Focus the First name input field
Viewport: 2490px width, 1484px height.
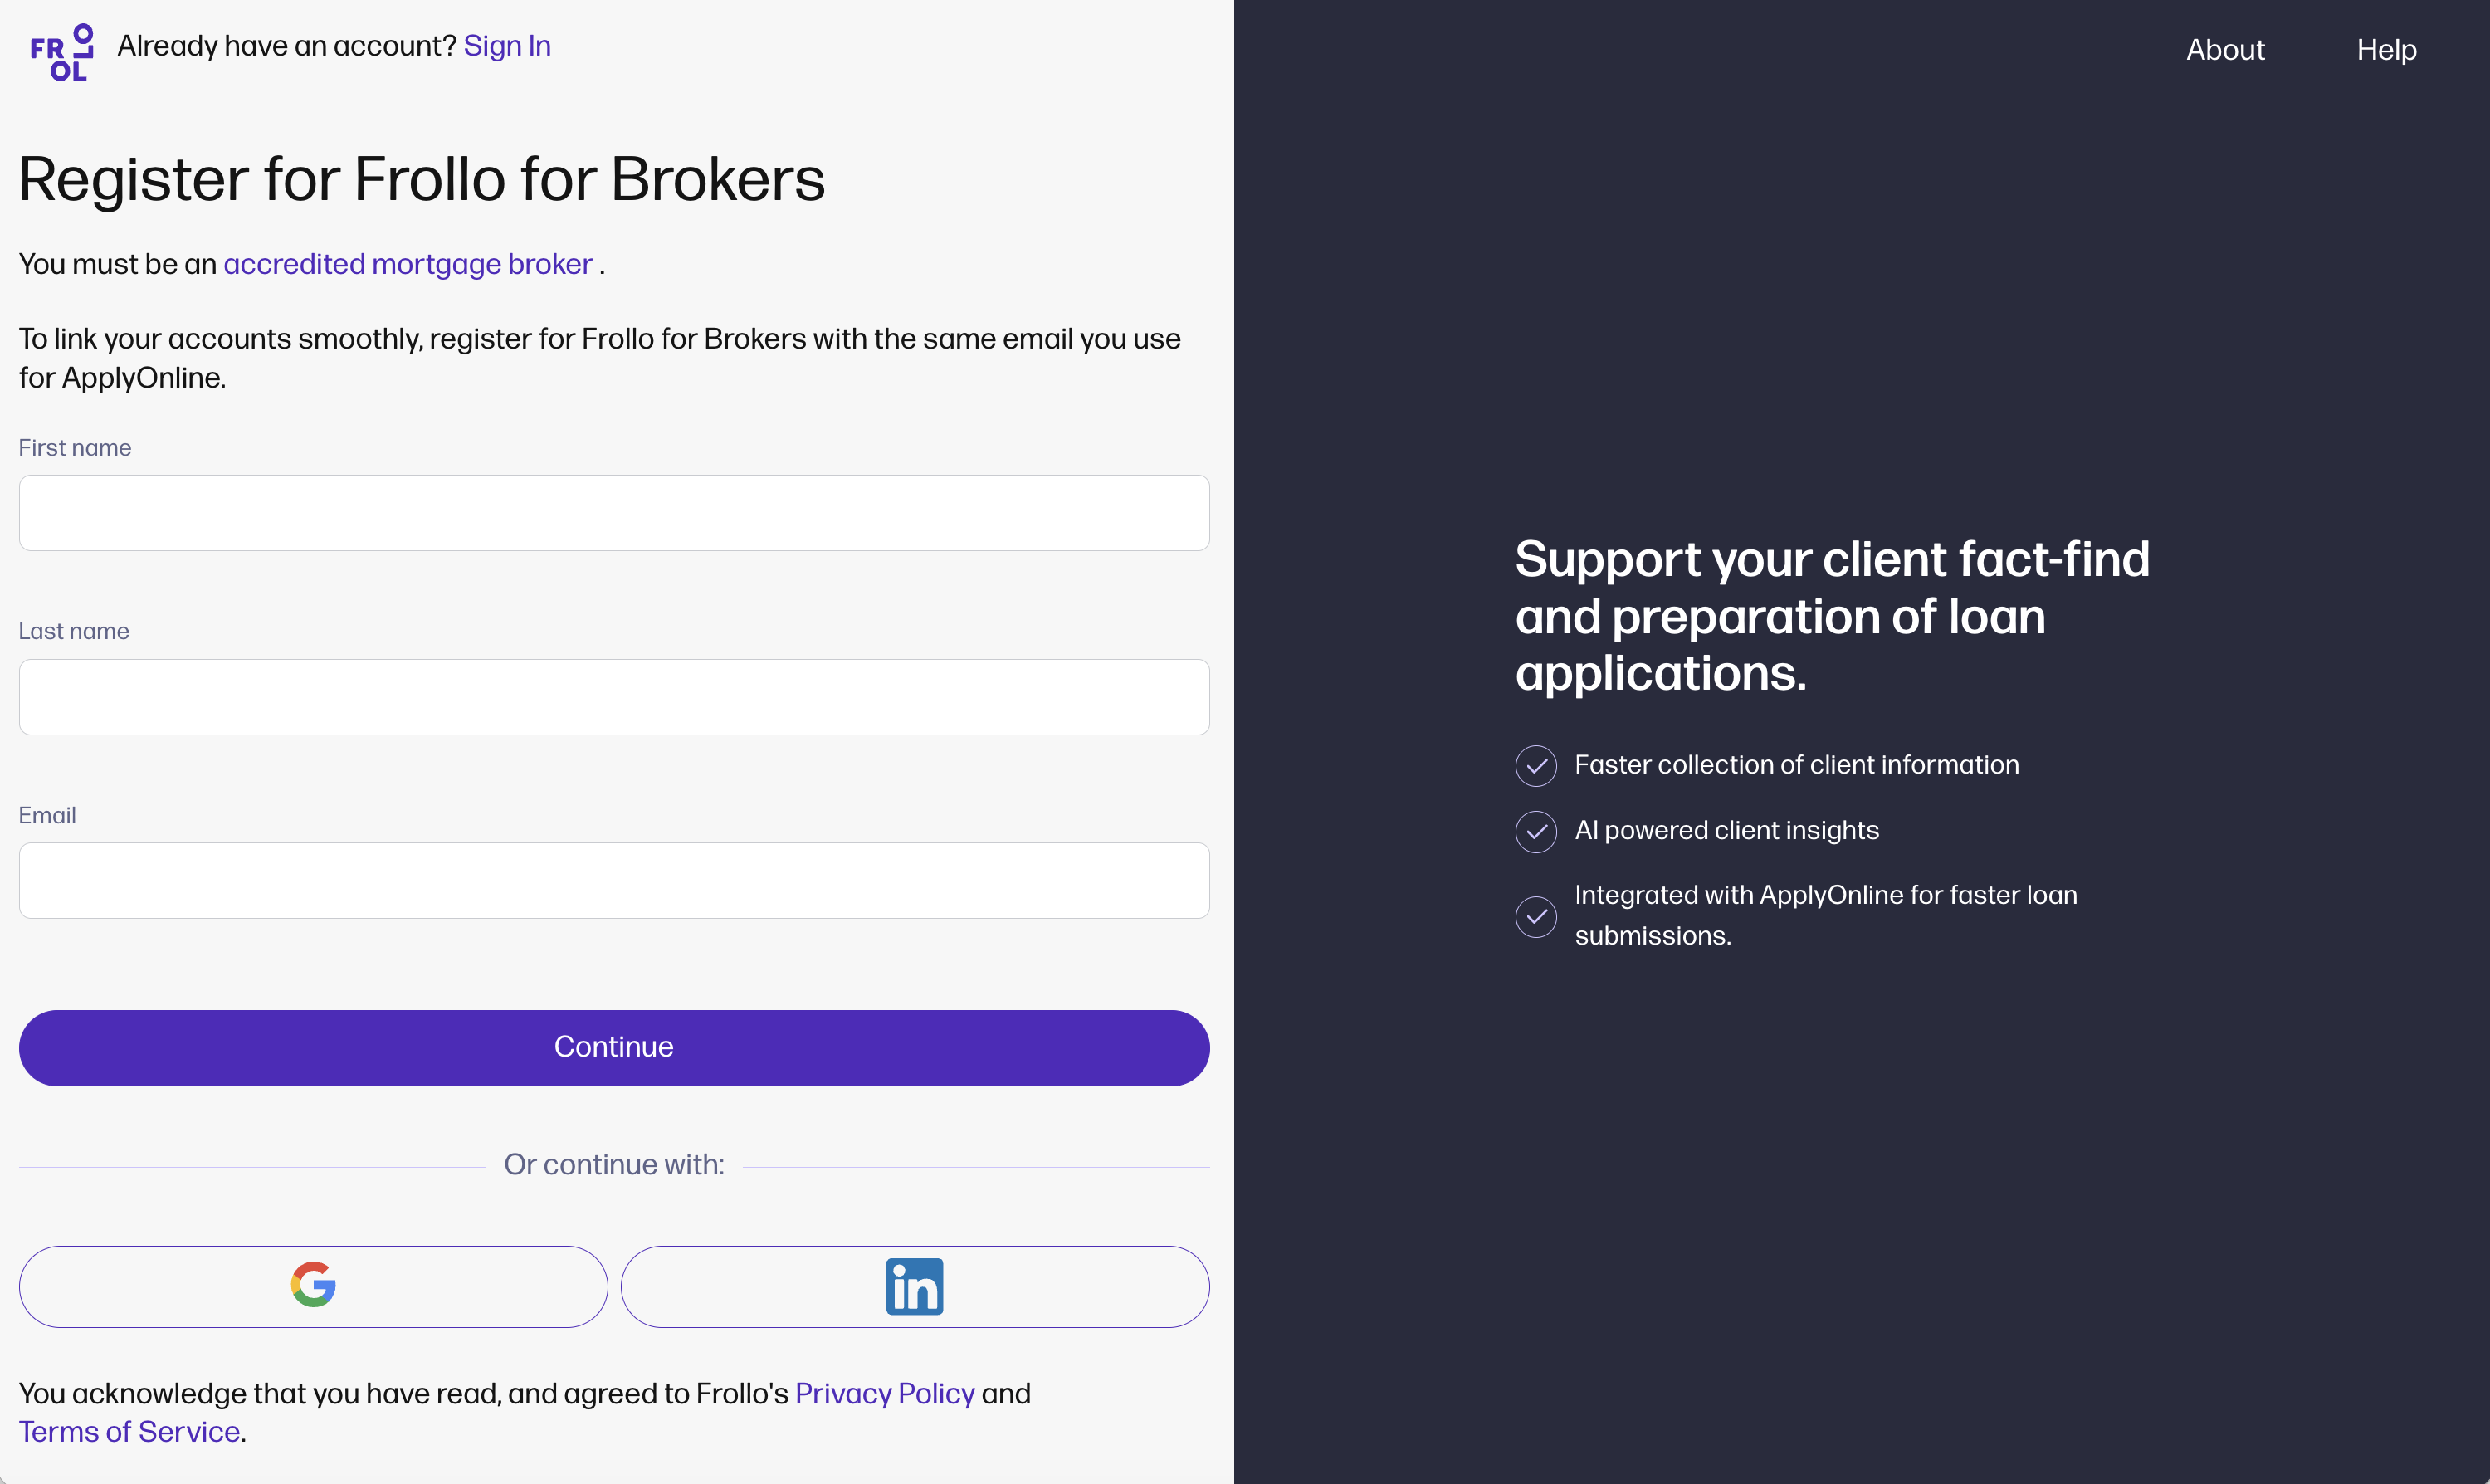pos(614,513)
